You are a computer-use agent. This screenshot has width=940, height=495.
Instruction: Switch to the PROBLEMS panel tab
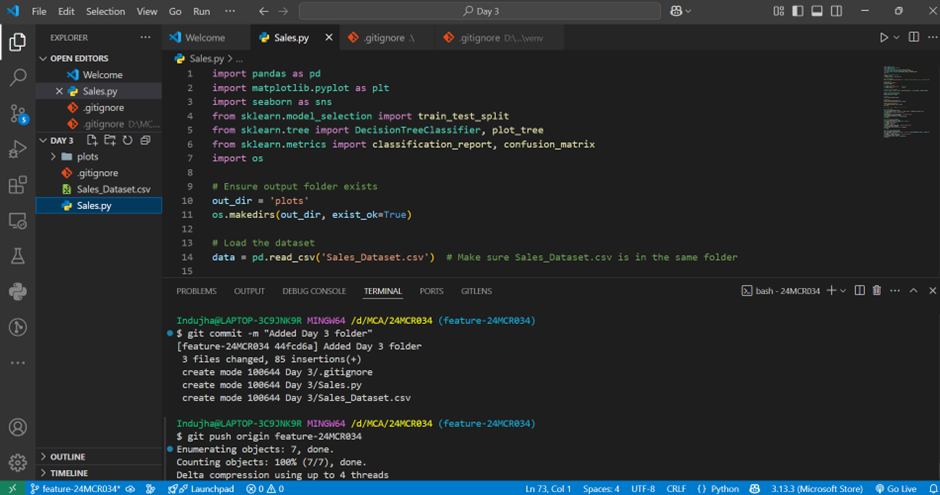tap(196, 291)
